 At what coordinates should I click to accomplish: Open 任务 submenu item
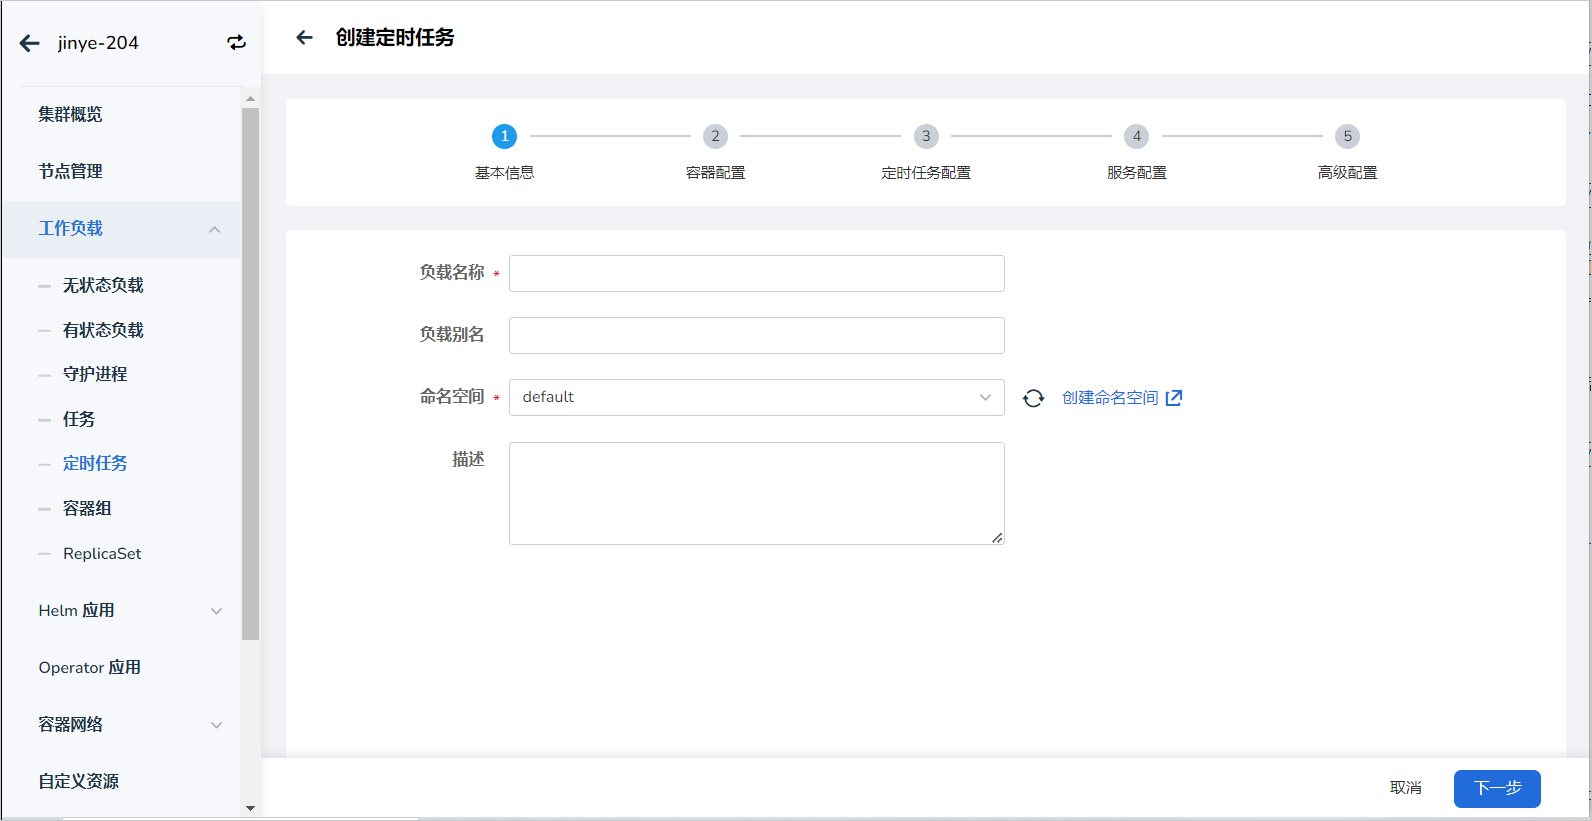tap(79, 419)
